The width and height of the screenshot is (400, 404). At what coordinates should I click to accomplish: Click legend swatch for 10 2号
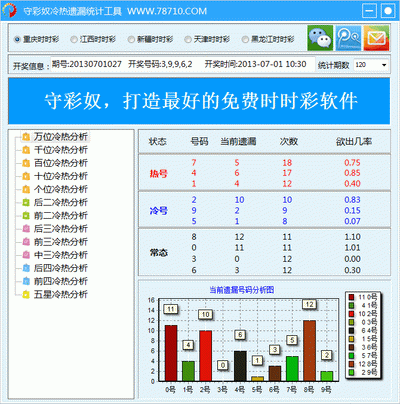tap(351, 314)
